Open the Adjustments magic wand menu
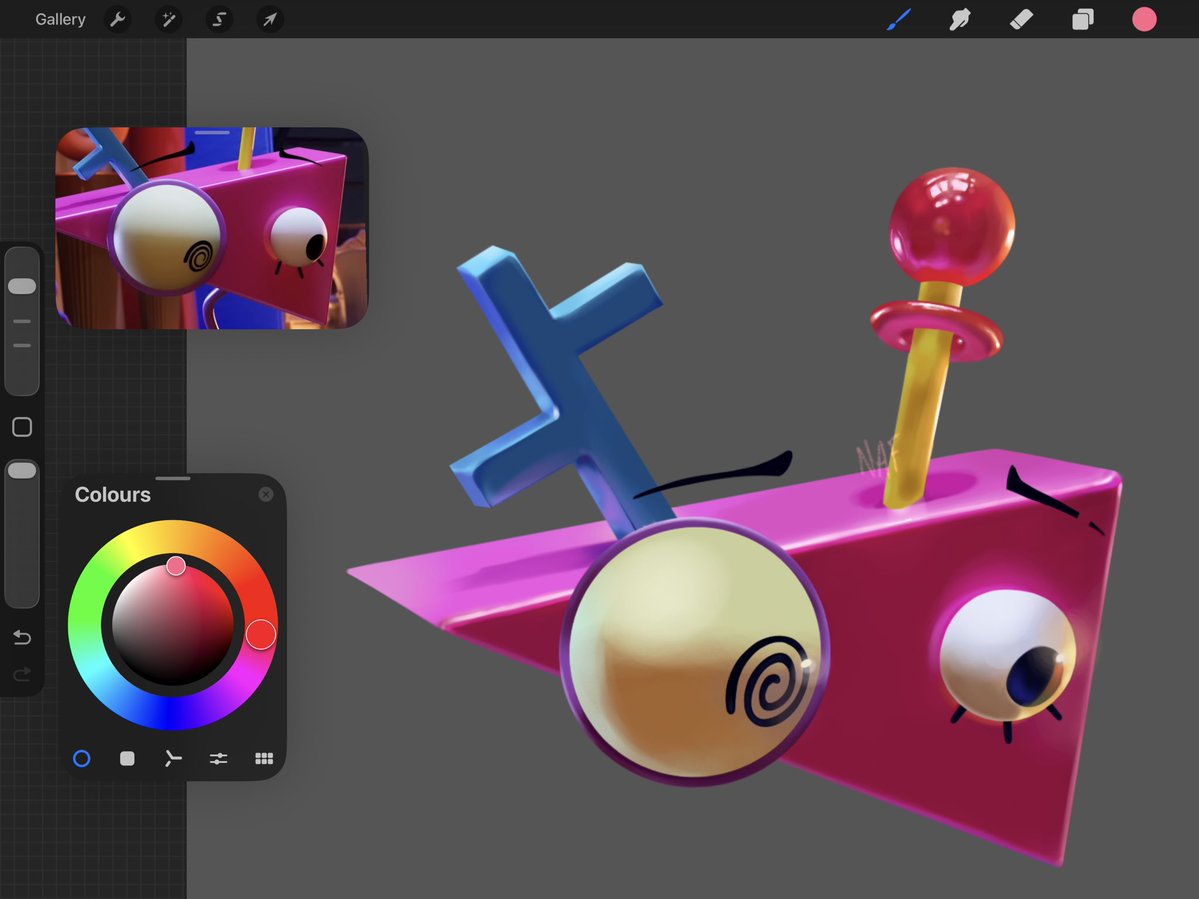This screenshot has height=899, width=1199. pyautogui.click(x=168, y=19)
